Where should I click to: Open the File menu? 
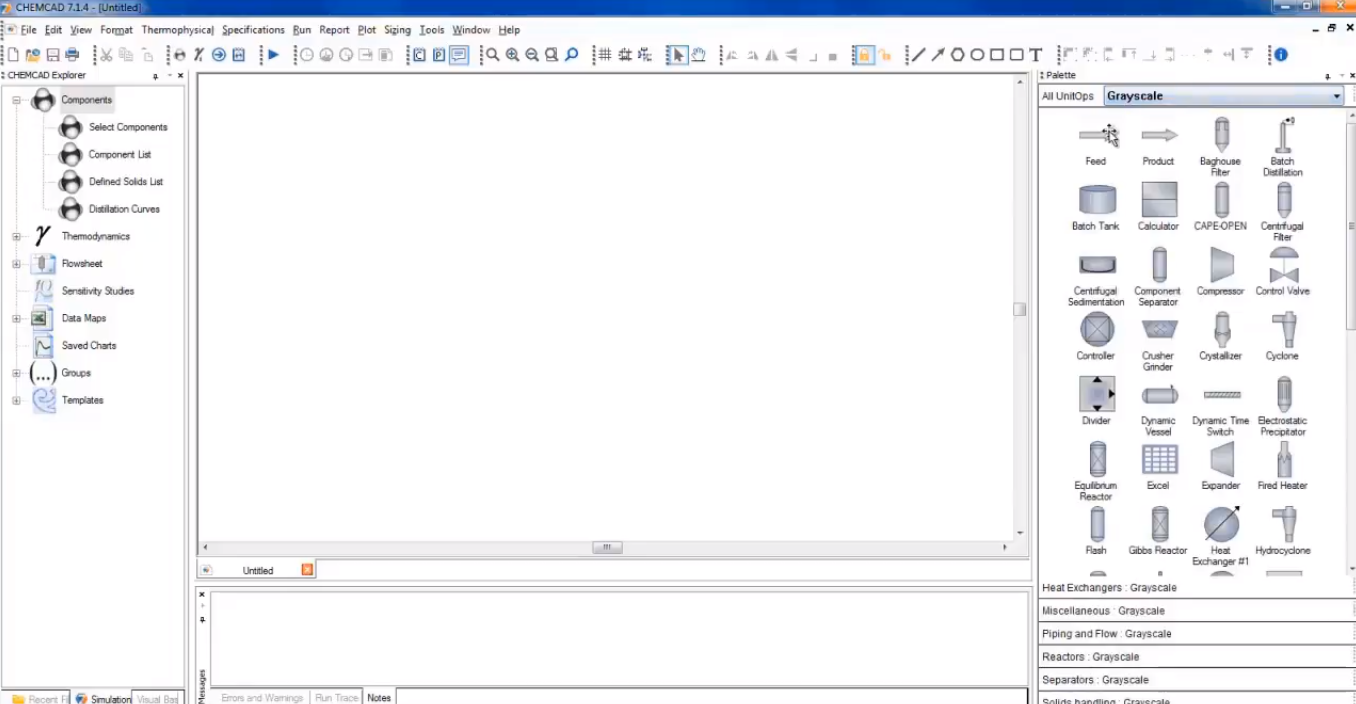[x=28, y=30]
